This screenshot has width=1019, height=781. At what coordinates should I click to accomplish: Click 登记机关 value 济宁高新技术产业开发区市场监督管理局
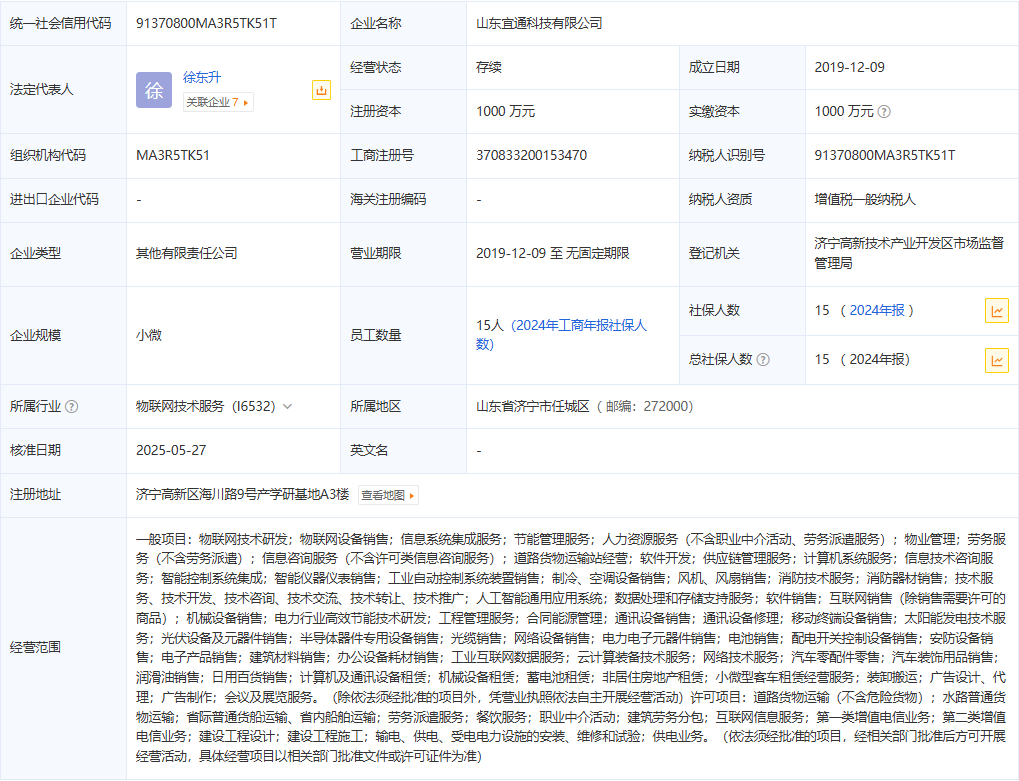(x=908, y=253)
